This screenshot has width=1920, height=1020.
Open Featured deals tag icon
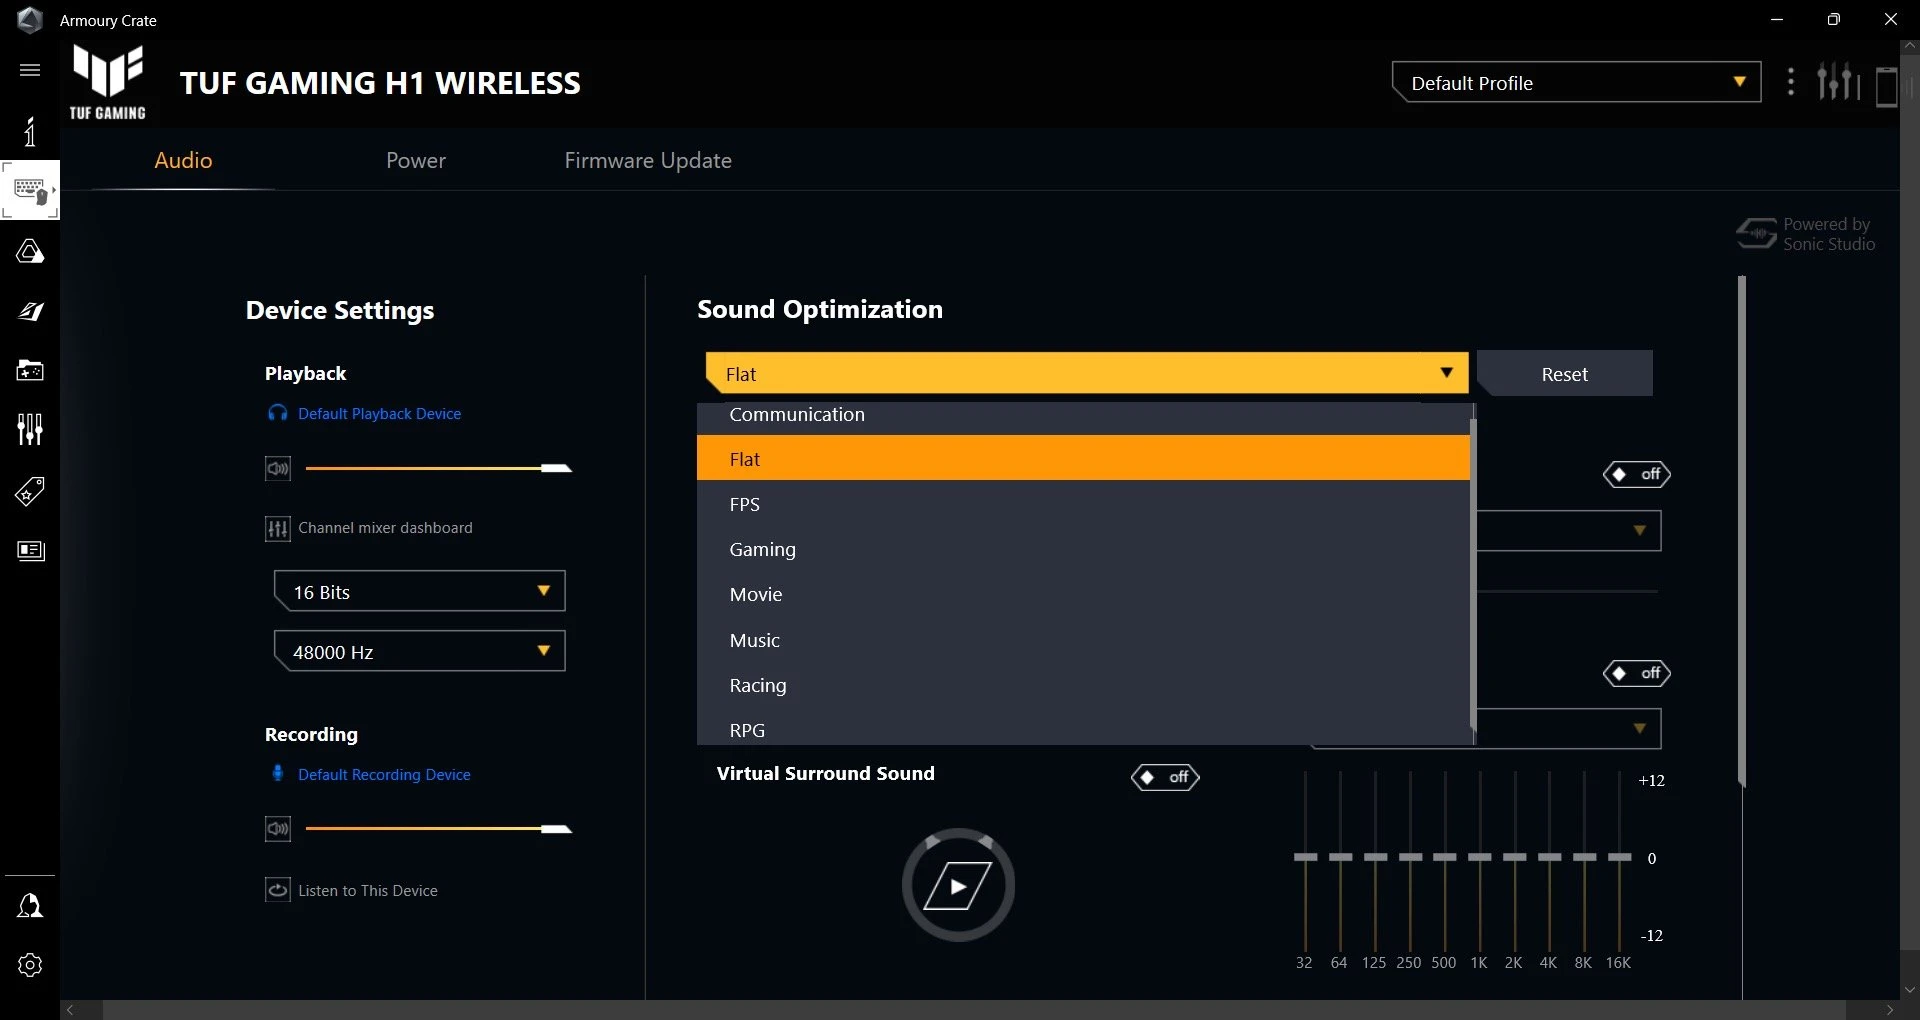click(x=30, y=491)
